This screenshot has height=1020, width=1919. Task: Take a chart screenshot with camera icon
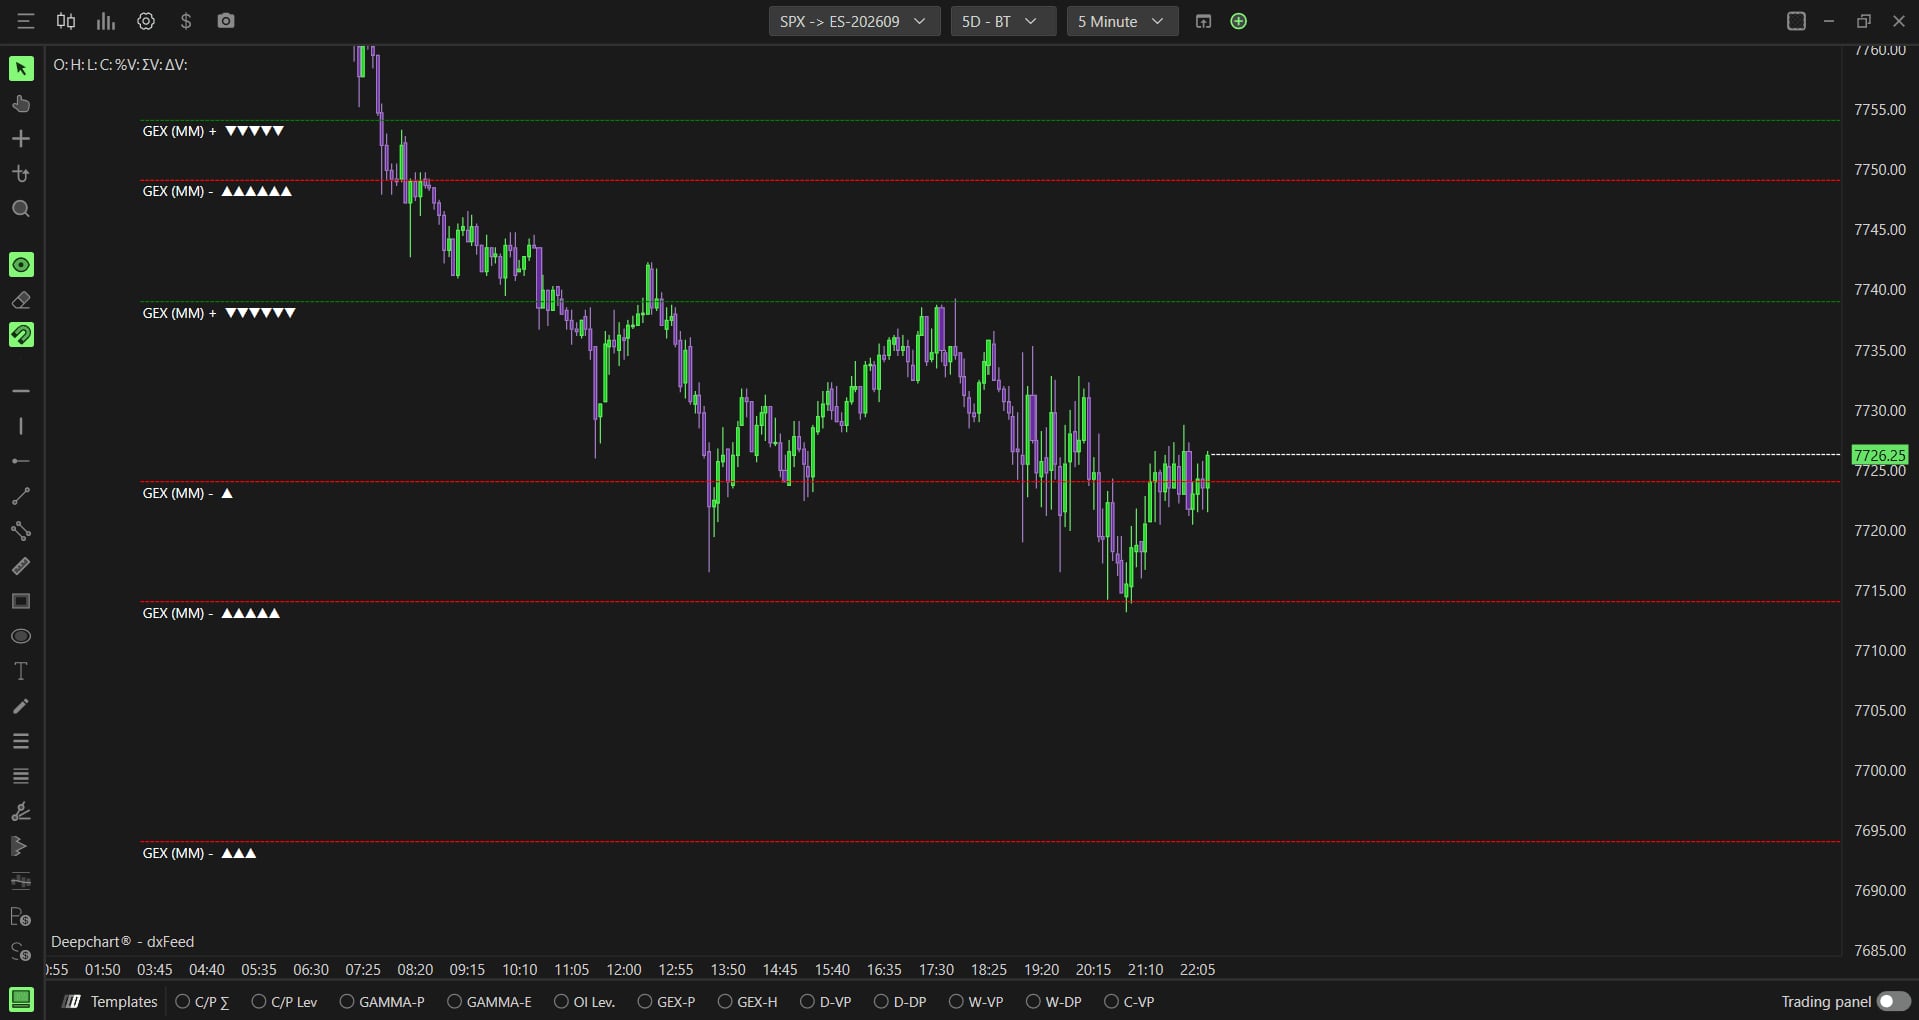[x=226, y=21]
